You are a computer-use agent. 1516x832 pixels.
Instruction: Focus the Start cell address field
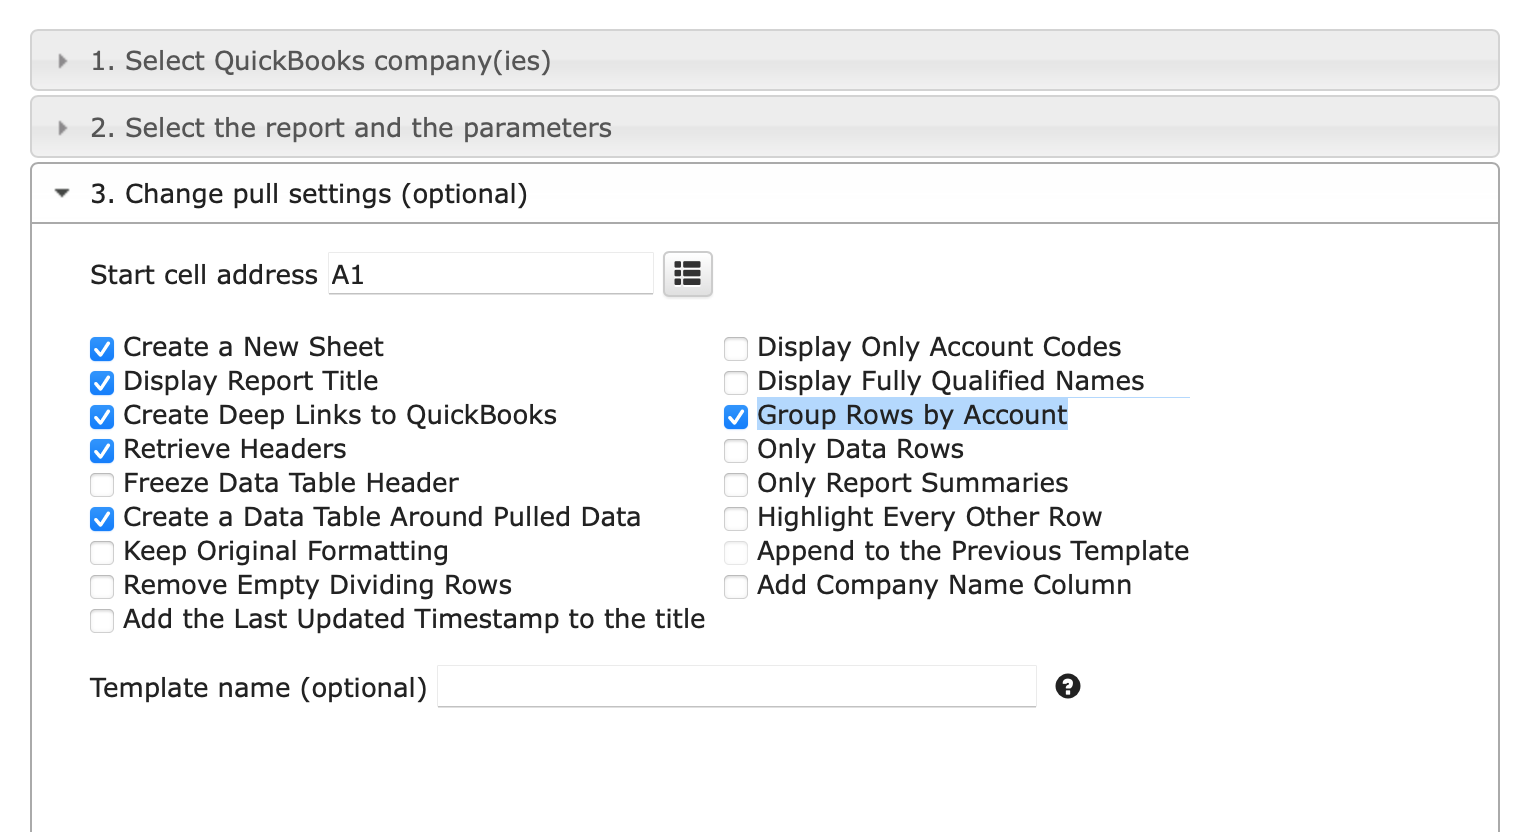tap(491, 274)
